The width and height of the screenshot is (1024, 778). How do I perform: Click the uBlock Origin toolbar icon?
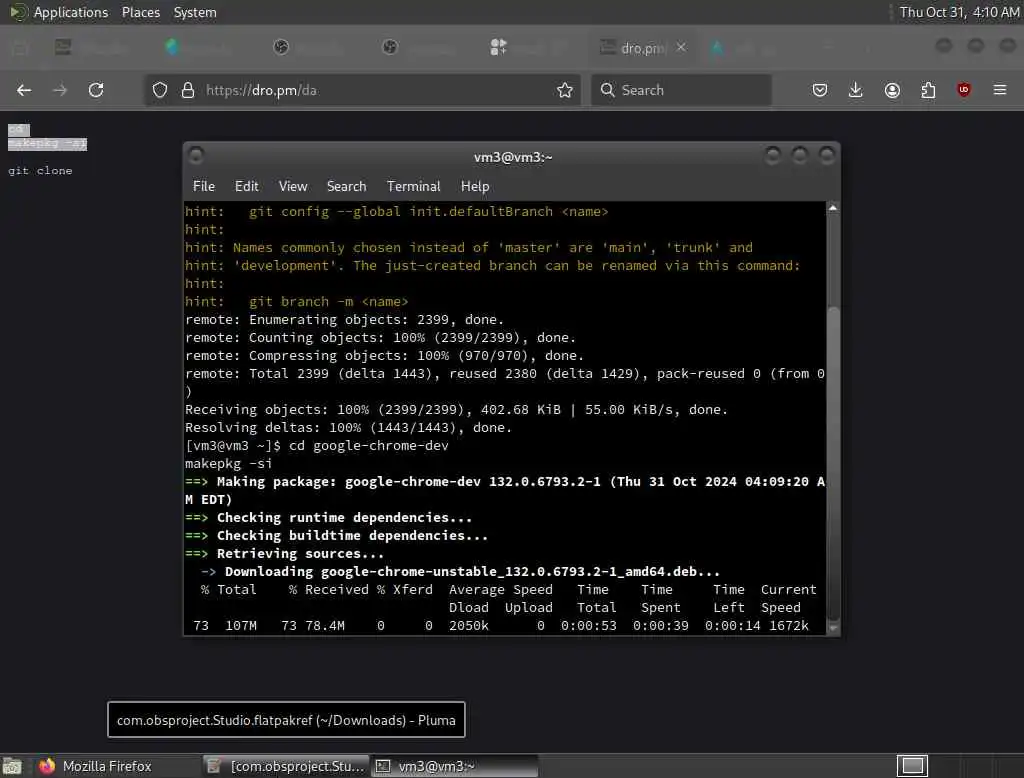[x=964, y=90]
